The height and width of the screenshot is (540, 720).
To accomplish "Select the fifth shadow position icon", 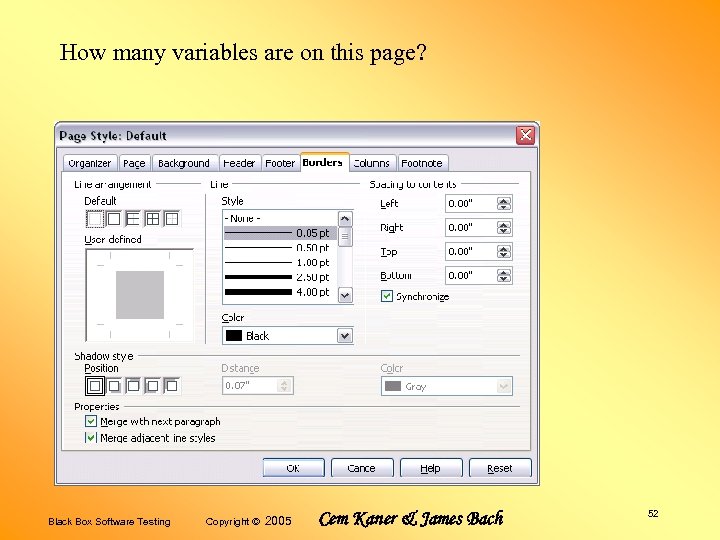I will click(172, 386).
